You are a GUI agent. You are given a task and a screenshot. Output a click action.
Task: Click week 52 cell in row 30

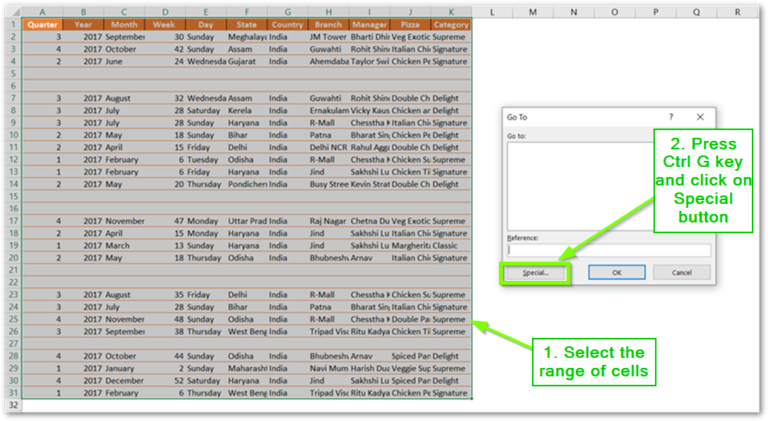pos(165,380)
